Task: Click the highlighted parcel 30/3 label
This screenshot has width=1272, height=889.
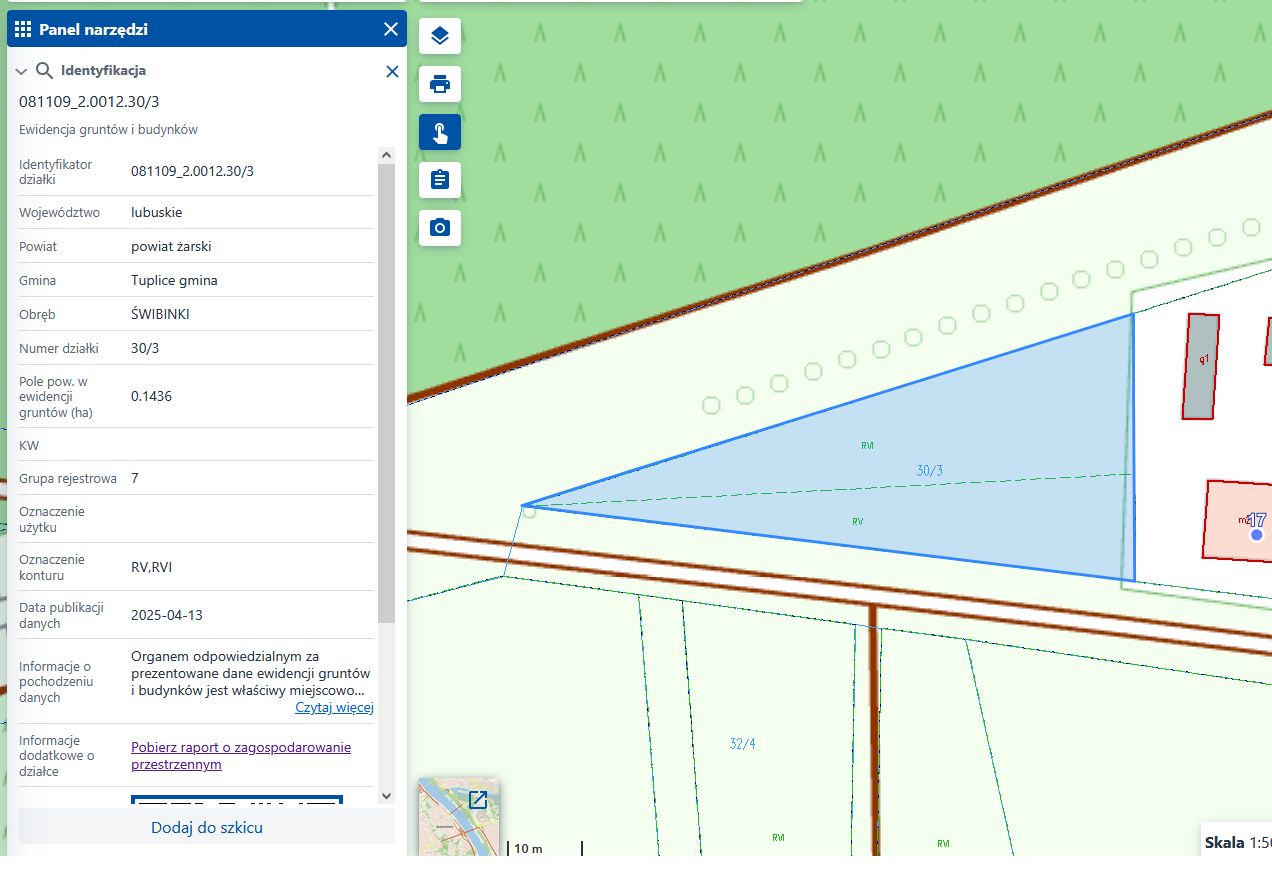Action: coord(929,471)
